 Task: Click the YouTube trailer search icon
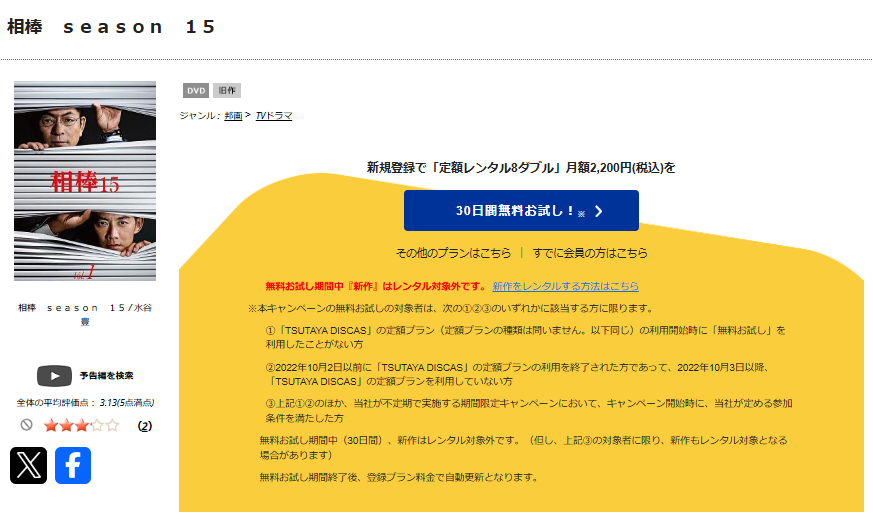click(x=54, y=376)
